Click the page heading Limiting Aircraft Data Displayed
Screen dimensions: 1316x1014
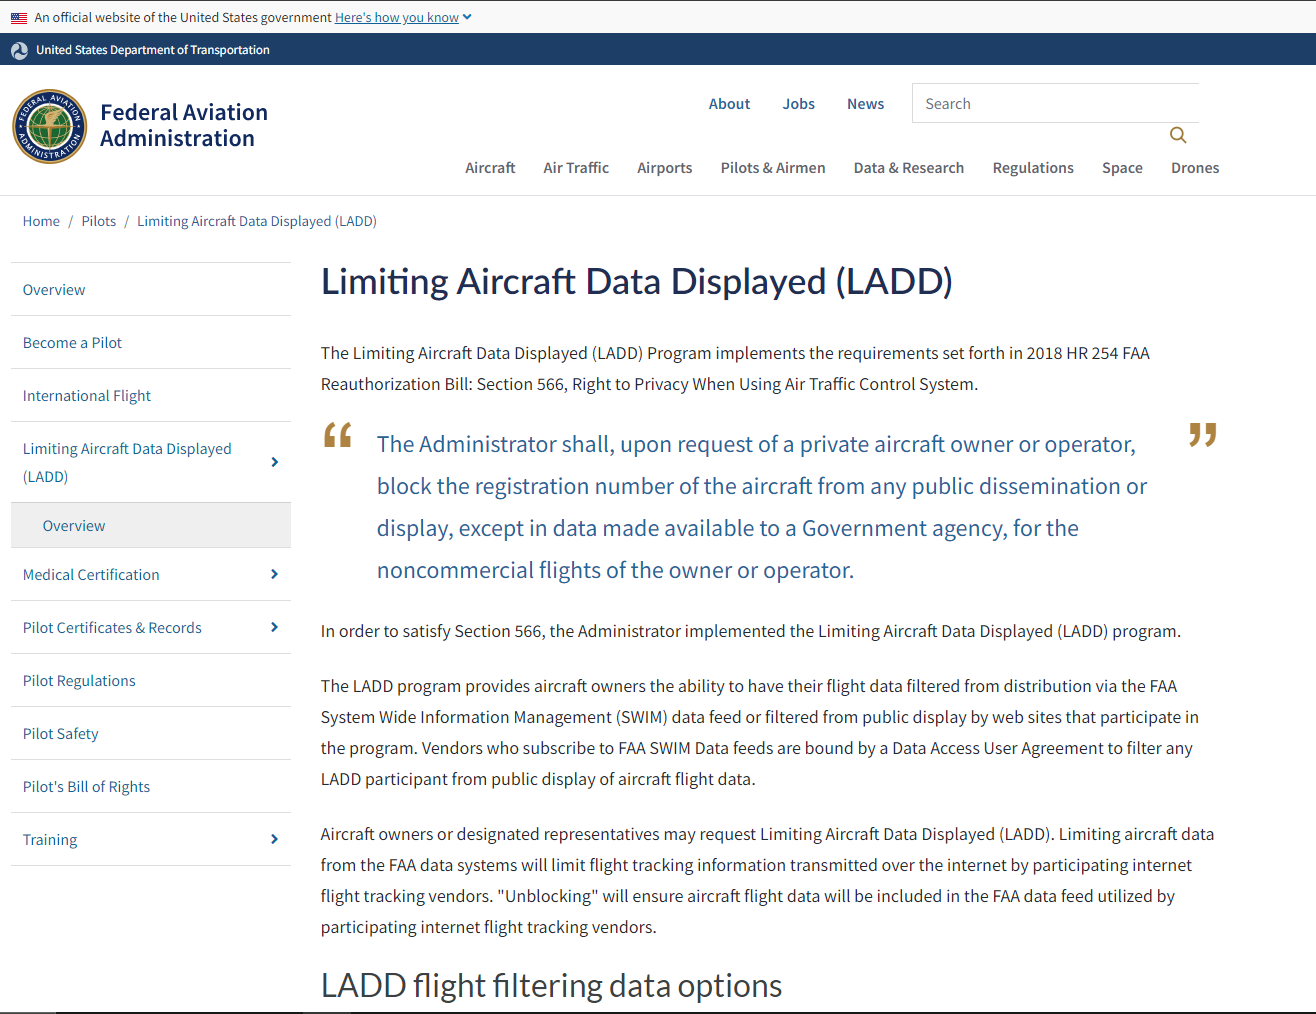tap(637, 281)
